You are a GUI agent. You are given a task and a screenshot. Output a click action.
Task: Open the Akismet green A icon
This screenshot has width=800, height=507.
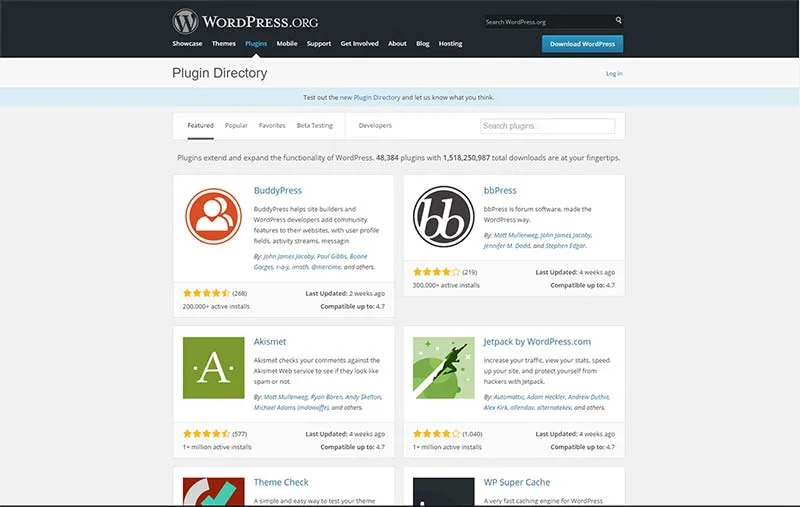[x=213, y=368]
